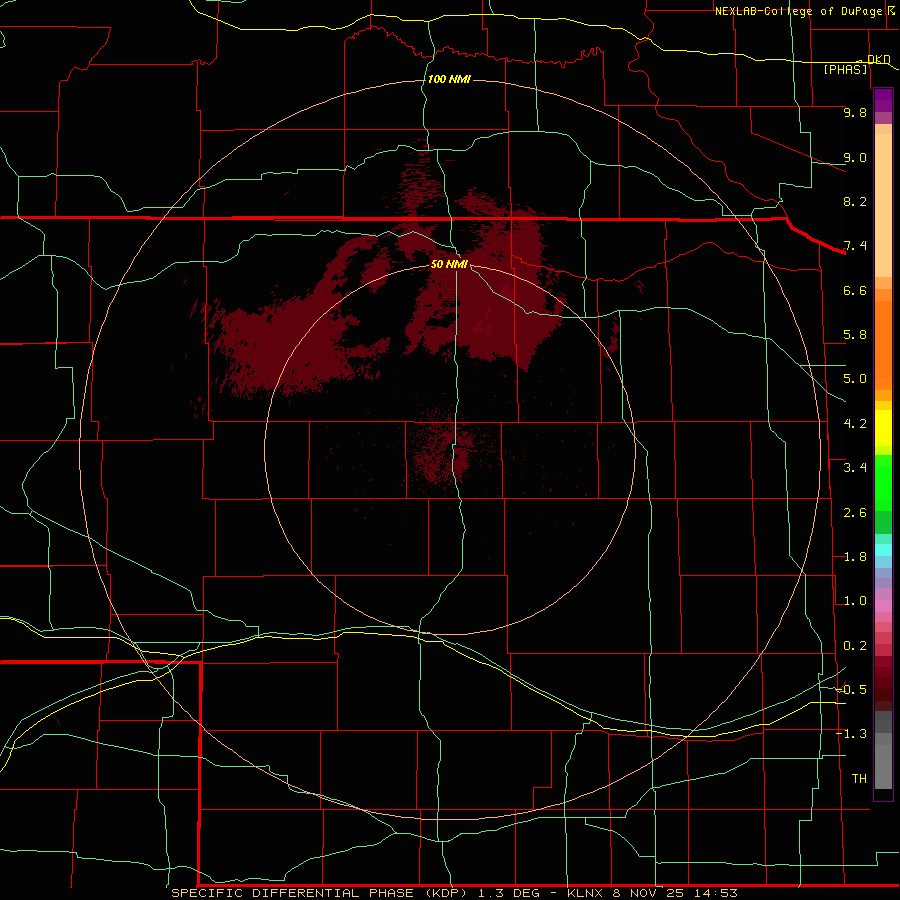
Task: Click the KLNX radar site identifier
Action: coord(585,893)
